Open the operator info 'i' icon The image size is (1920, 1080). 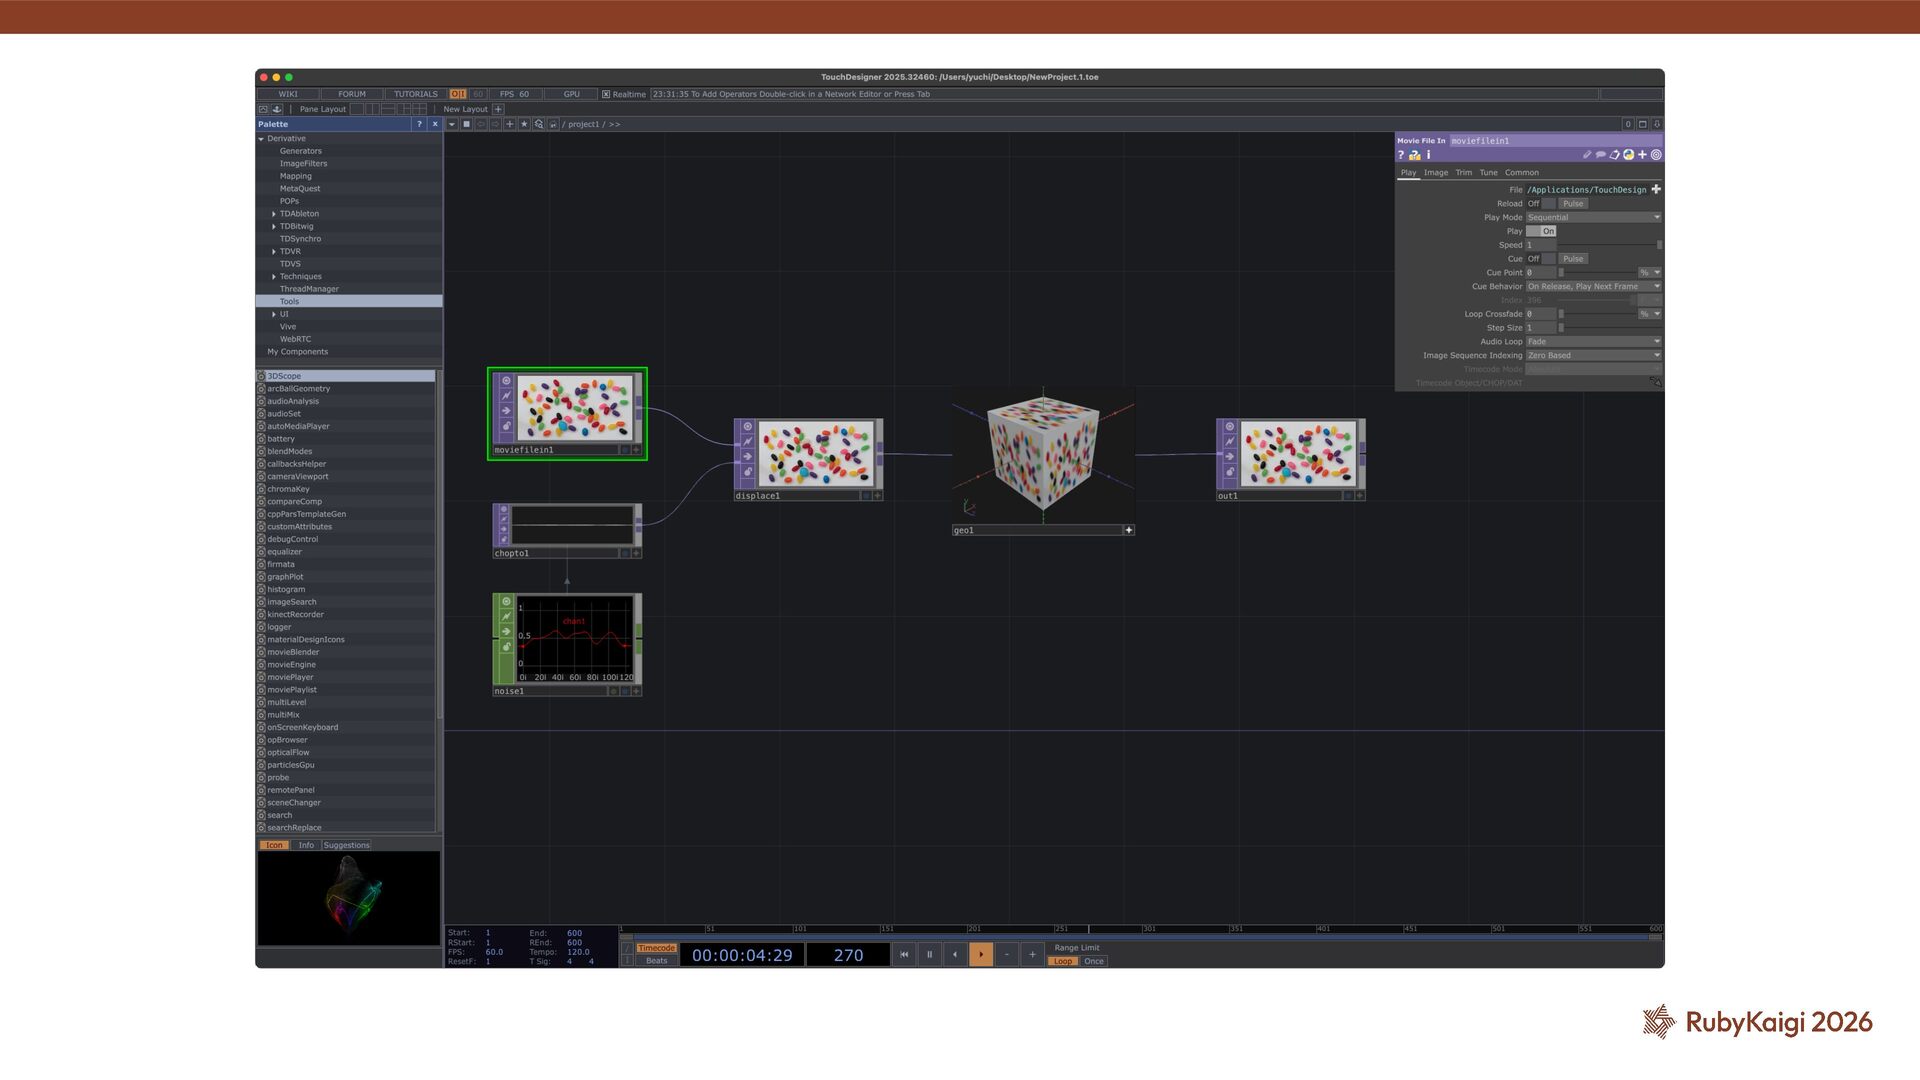(1428, 155)
